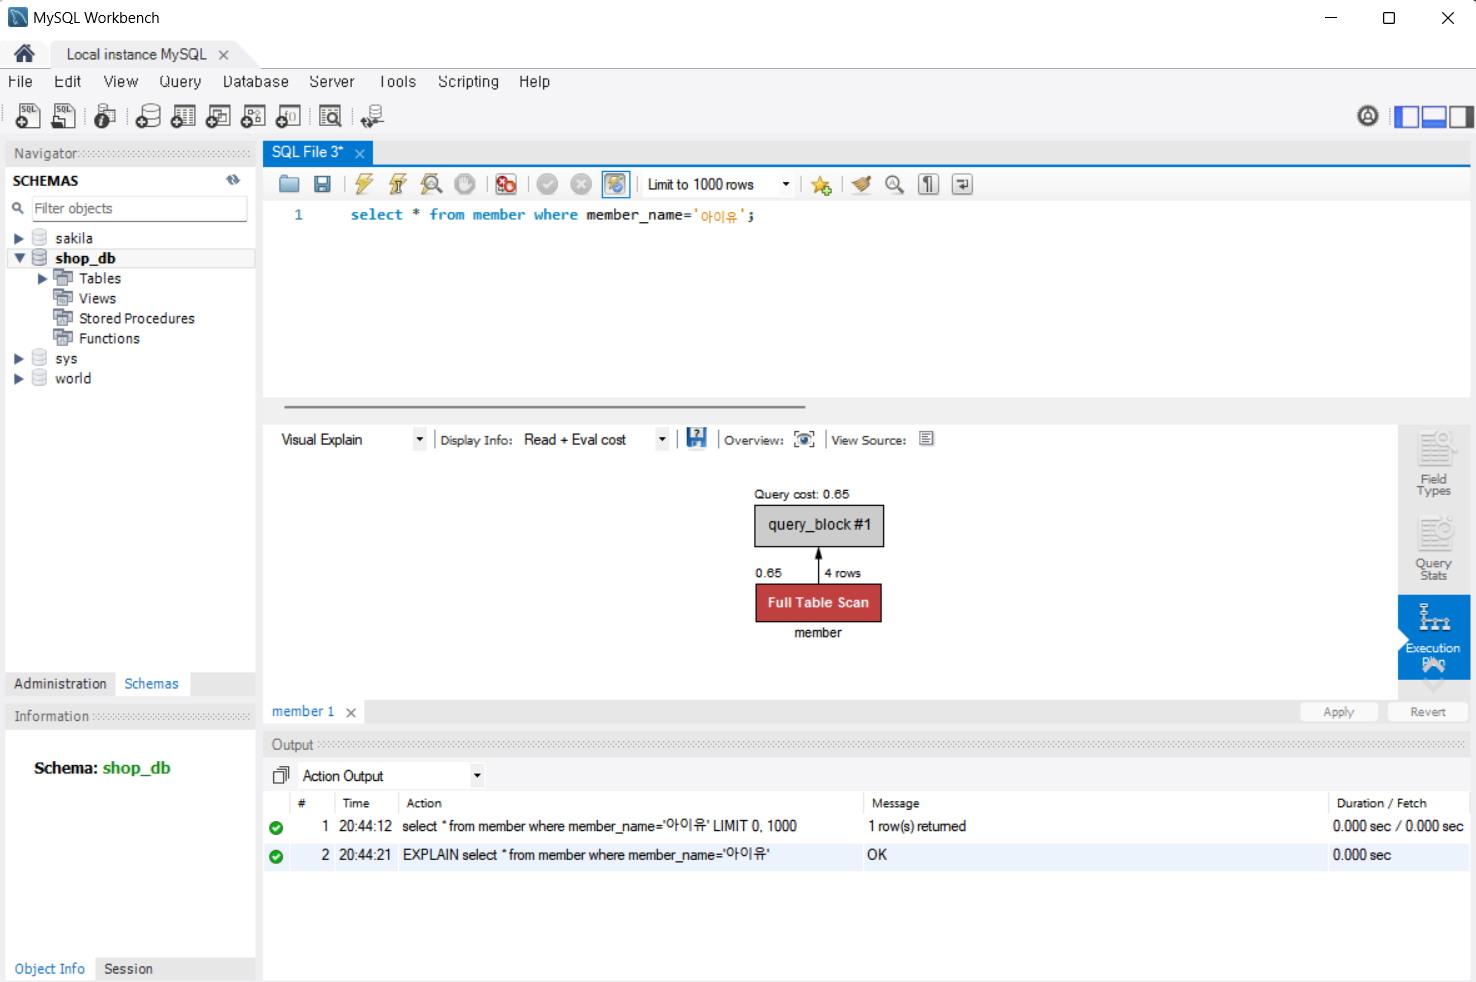
Task: Beautify the query with the broom icon
Action: point(861,184)
